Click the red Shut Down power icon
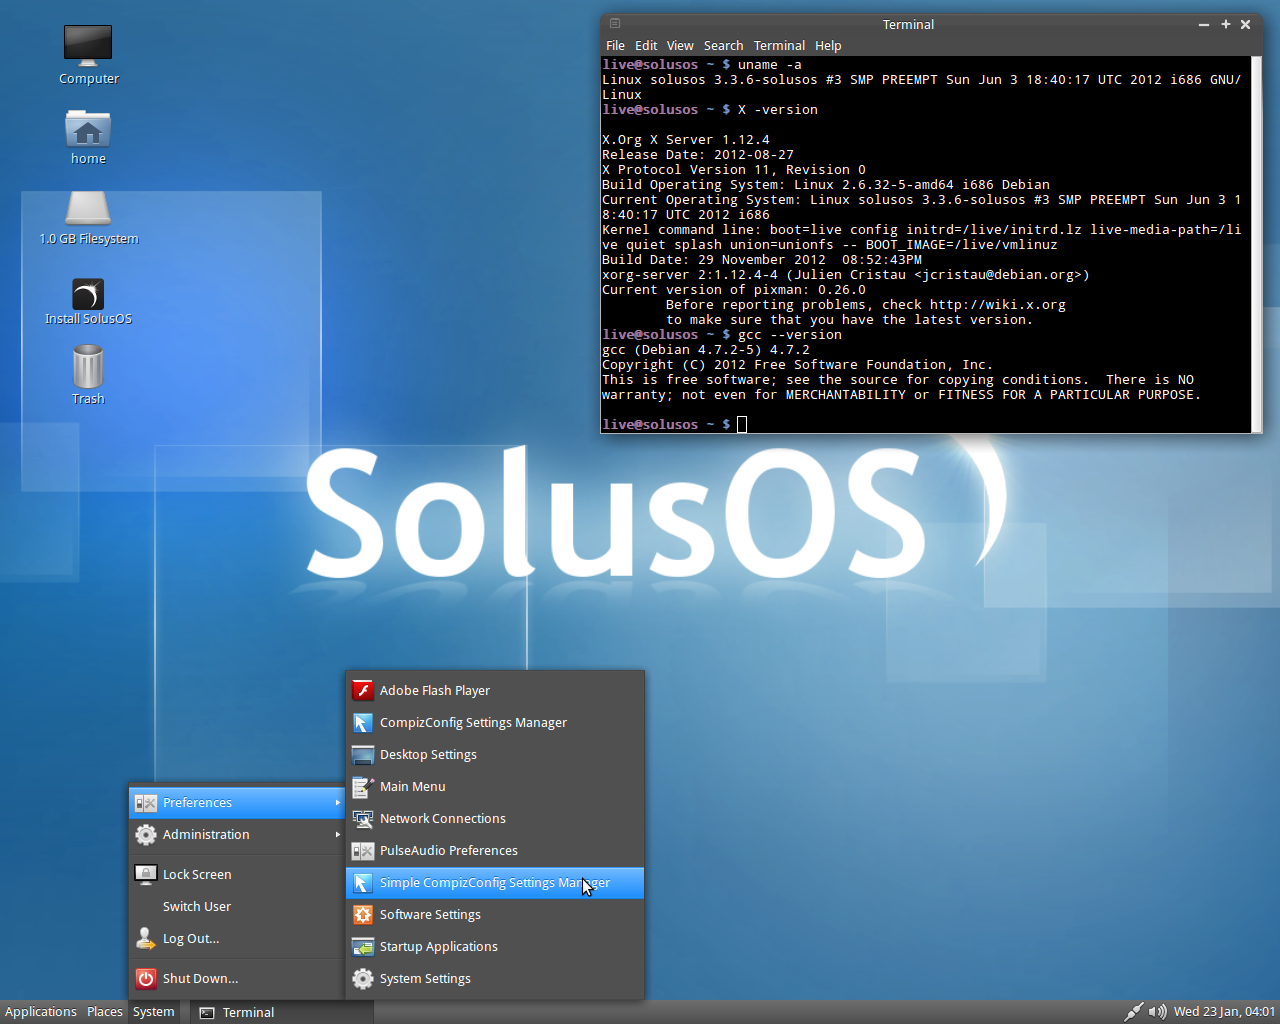This screenshot has height=1024, width=1280. [x=146, y=978]
